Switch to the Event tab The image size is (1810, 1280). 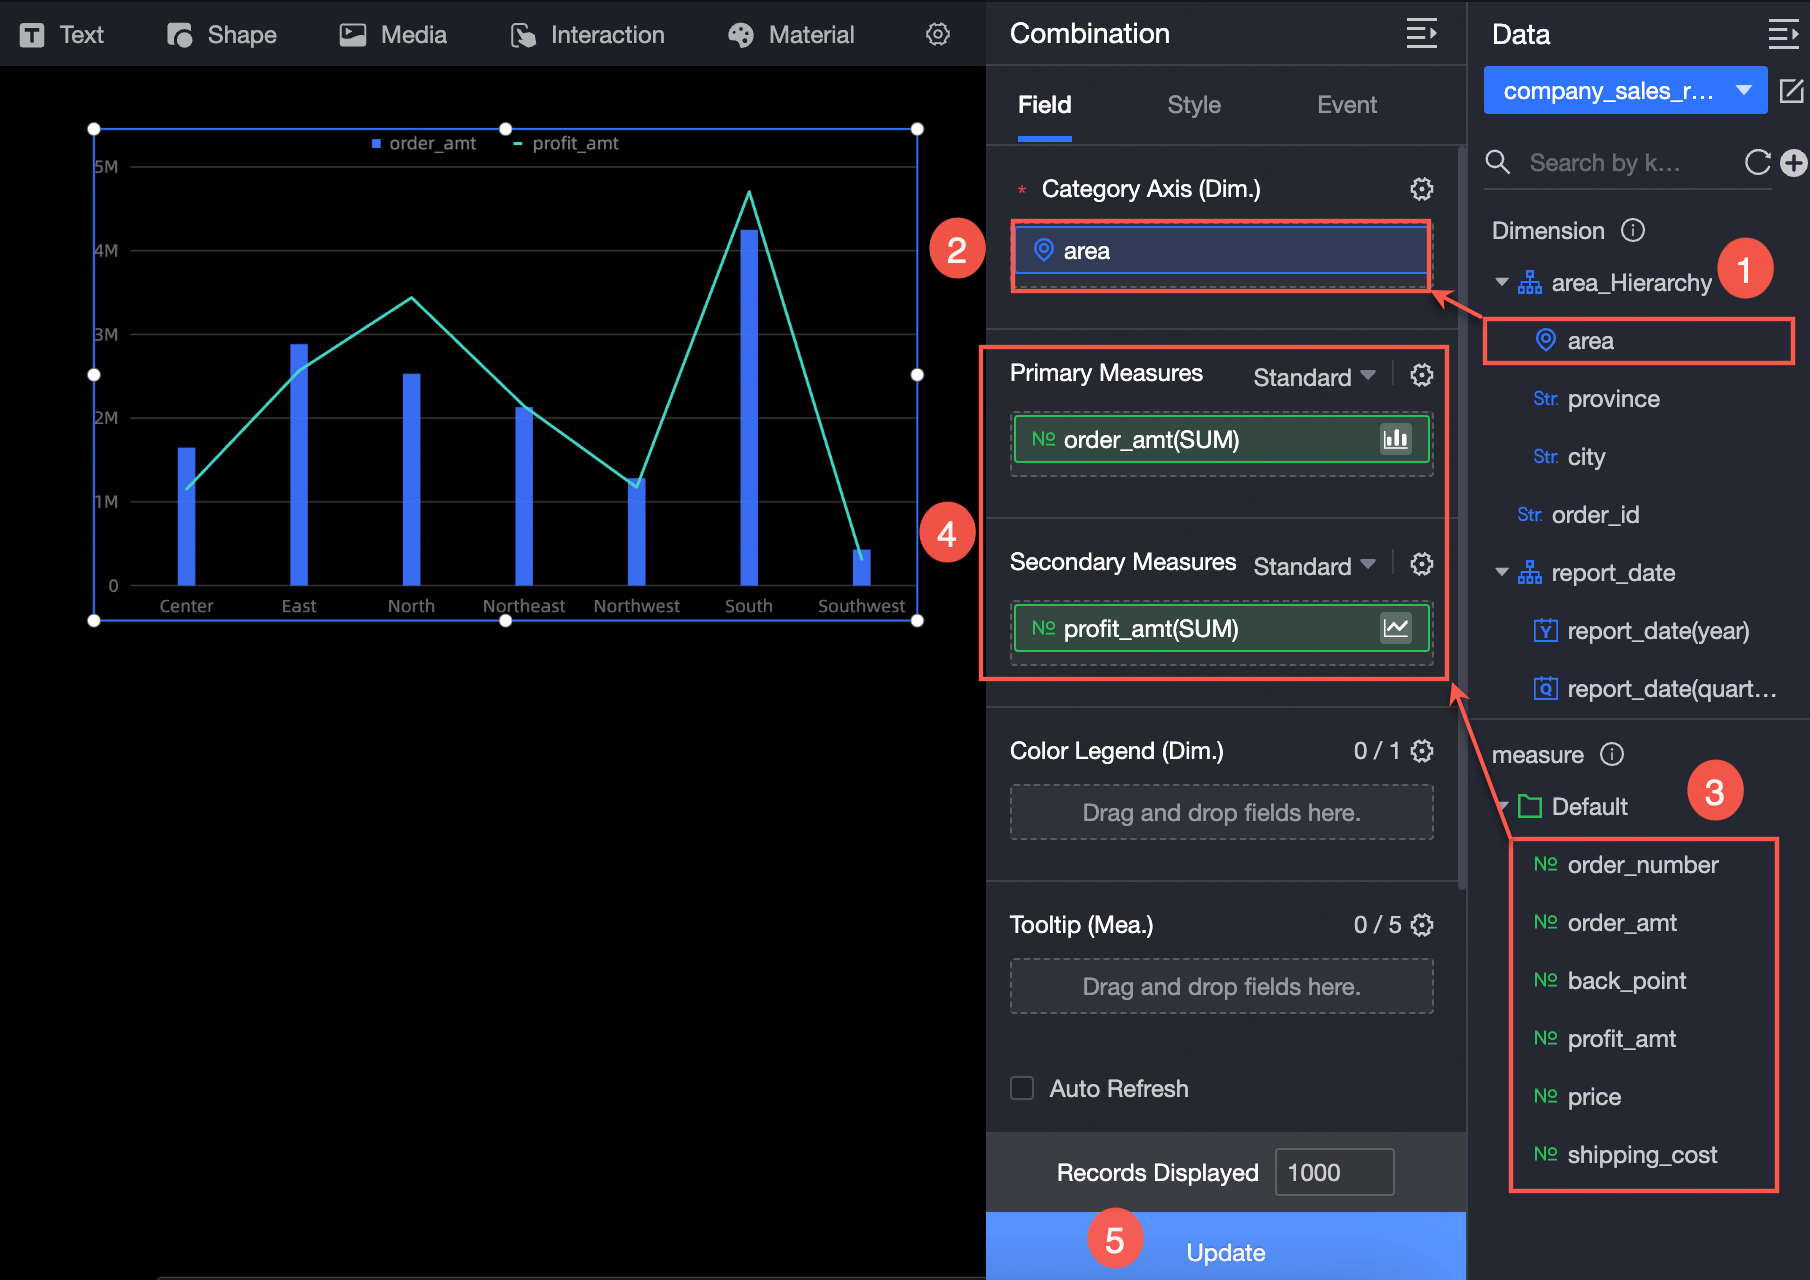coord(1347,105)
